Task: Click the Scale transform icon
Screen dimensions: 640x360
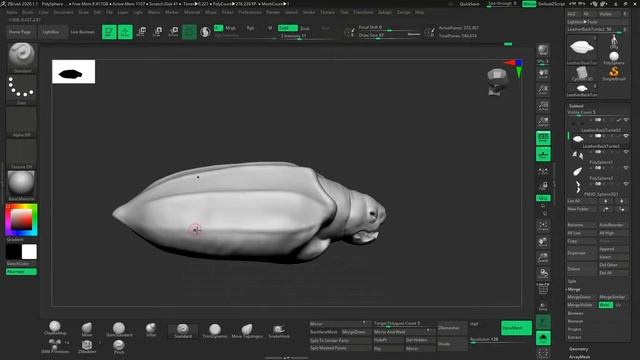Action: (x=157, y=32)
